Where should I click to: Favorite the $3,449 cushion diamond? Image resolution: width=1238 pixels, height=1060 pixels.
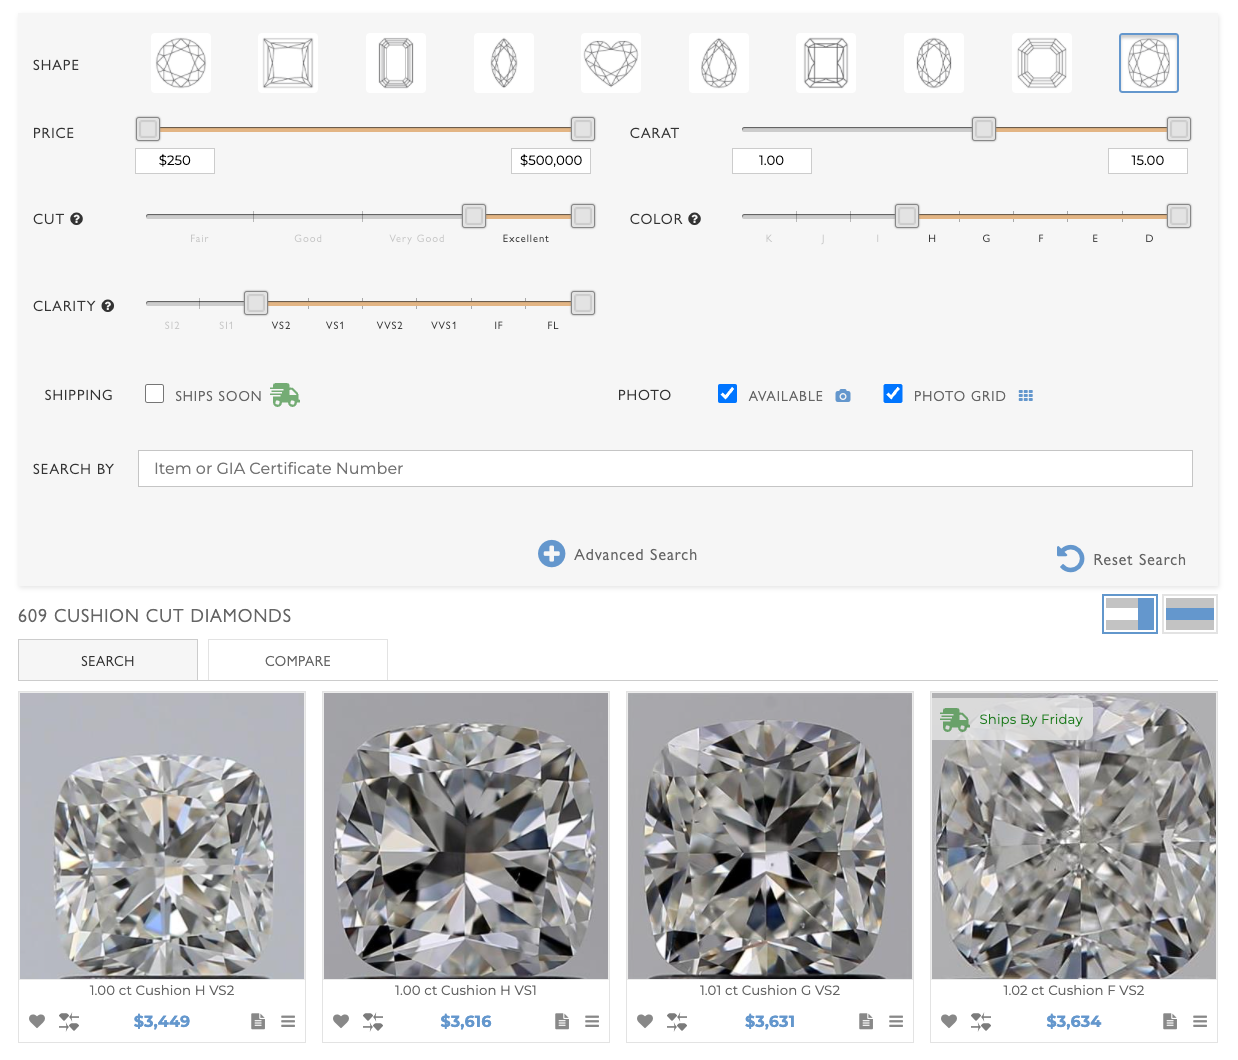click(x=37, y=1021)
